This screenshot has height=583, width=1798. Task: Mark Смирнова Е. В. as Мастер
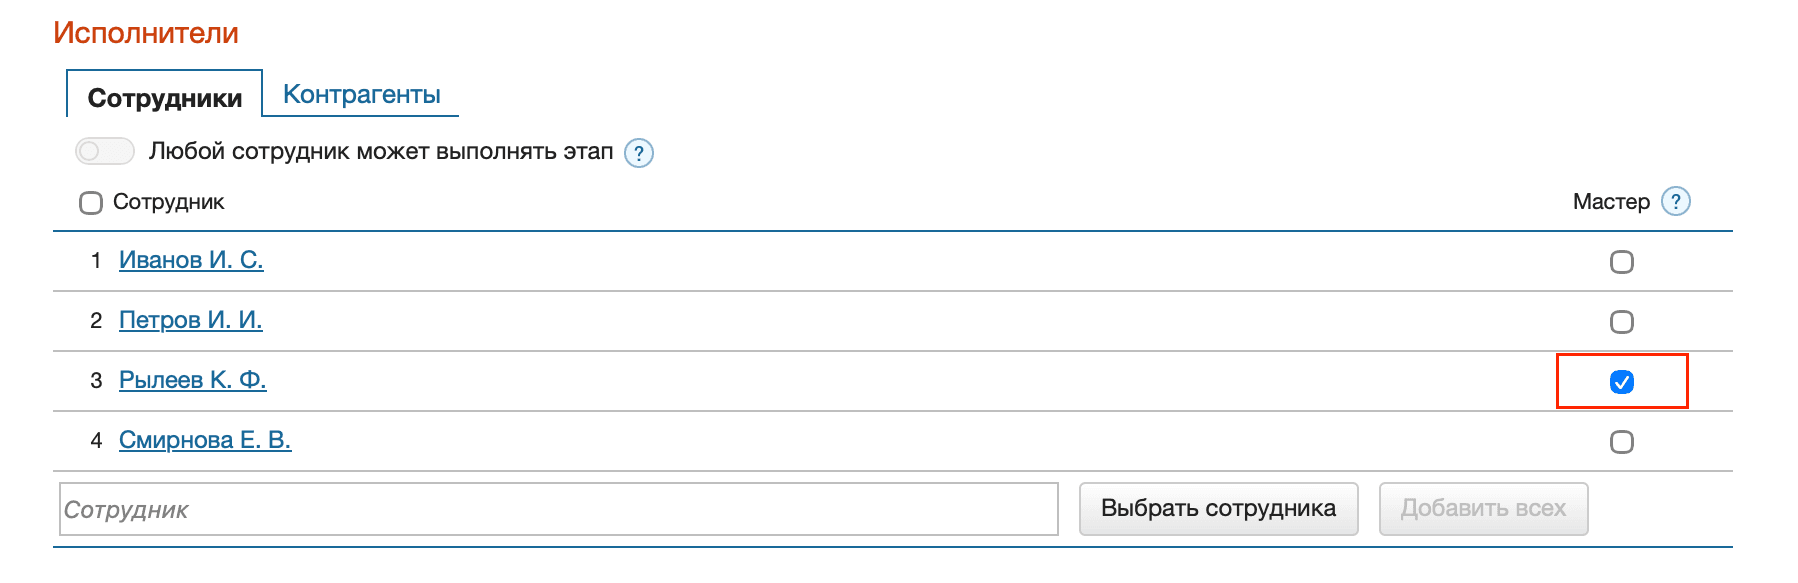[x=1621, y=442]
